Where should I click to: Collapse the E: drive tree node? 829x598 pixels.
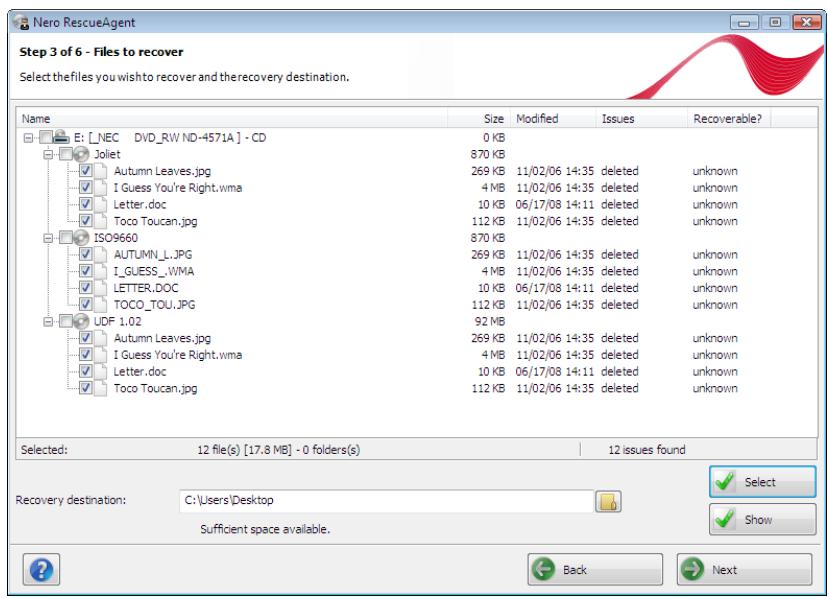pyautogui.click(x=29, y=138)
